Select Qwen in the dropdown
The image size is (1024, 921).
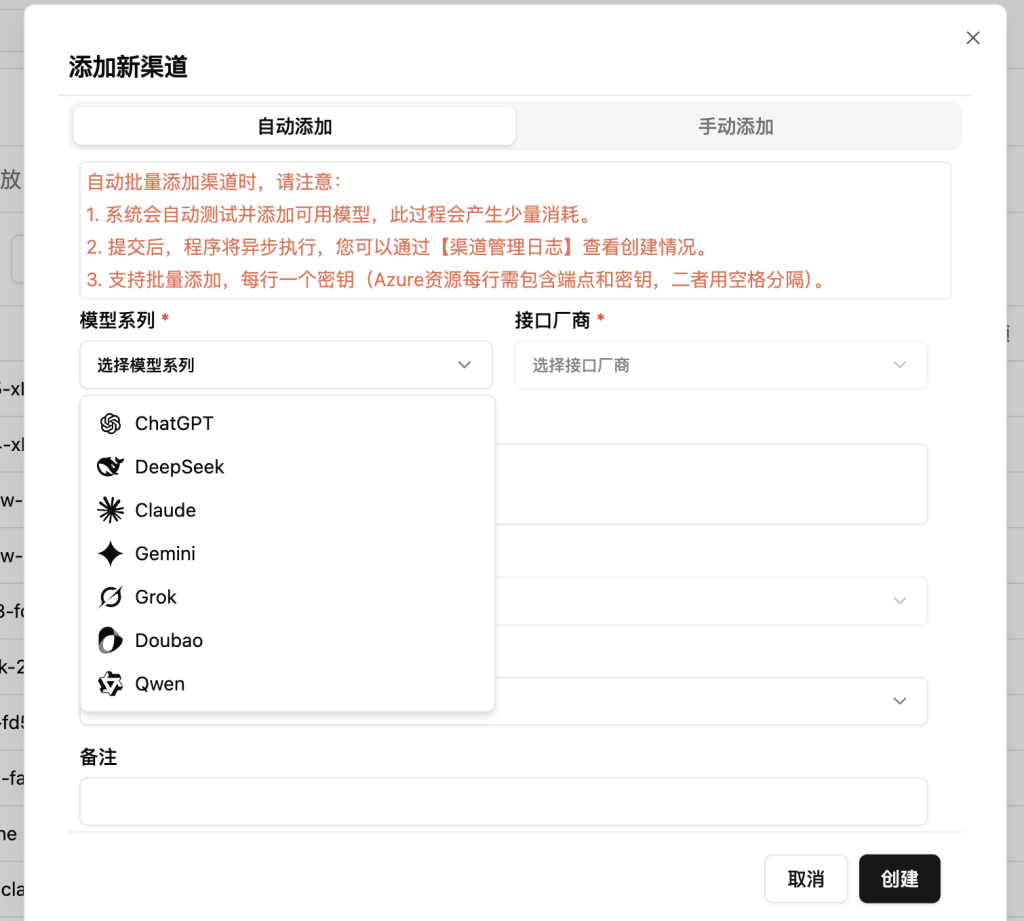pyautogui.click(x=287, y=684)
